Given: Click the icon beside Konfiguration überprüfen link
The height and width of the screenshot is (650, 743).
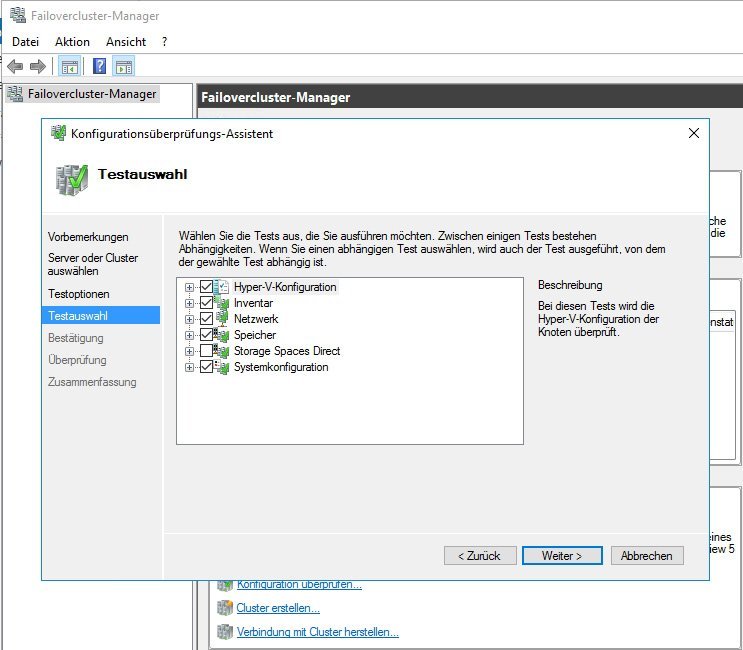Looking at the screenshot, I should (225, 586).
